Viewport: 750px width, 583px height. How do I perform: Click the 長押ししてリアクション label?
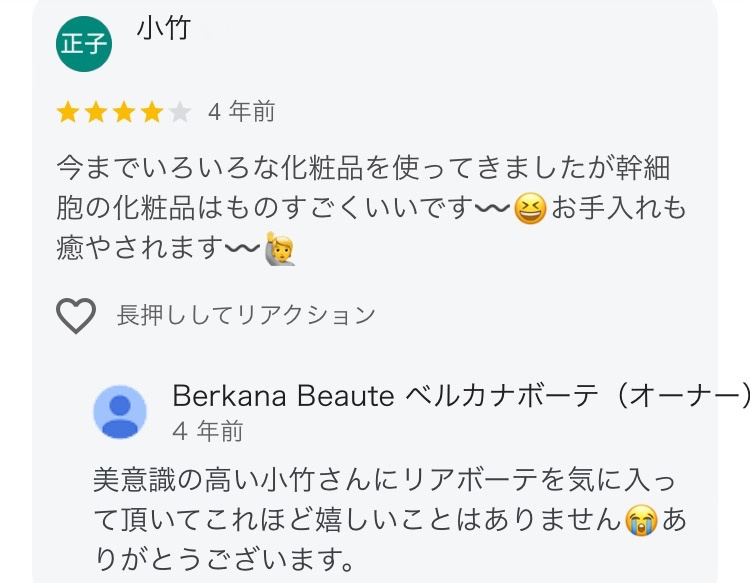[x=246, y=316]
